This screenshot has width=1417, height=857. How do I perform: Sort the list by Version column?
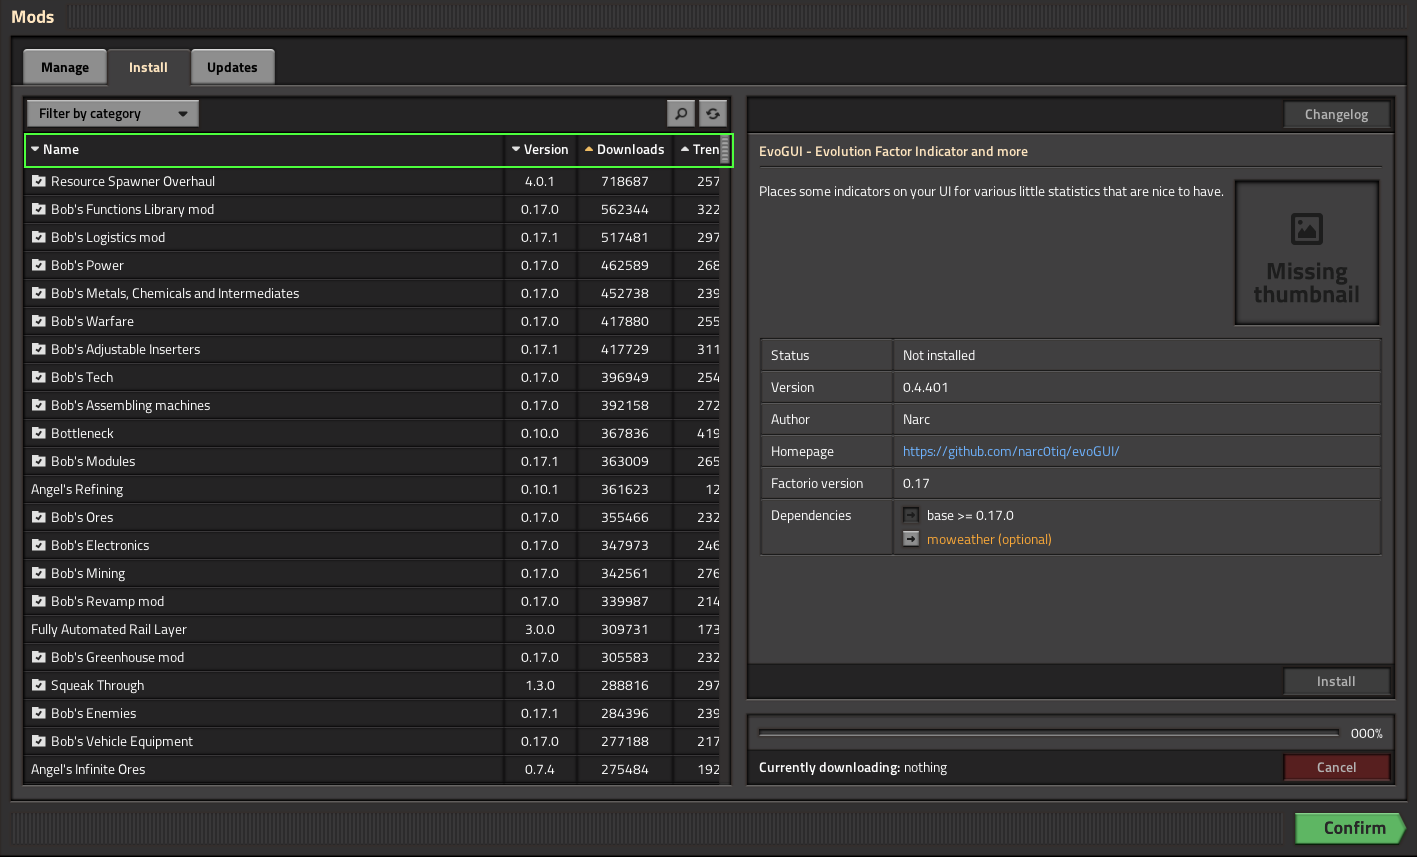point(538,150)
